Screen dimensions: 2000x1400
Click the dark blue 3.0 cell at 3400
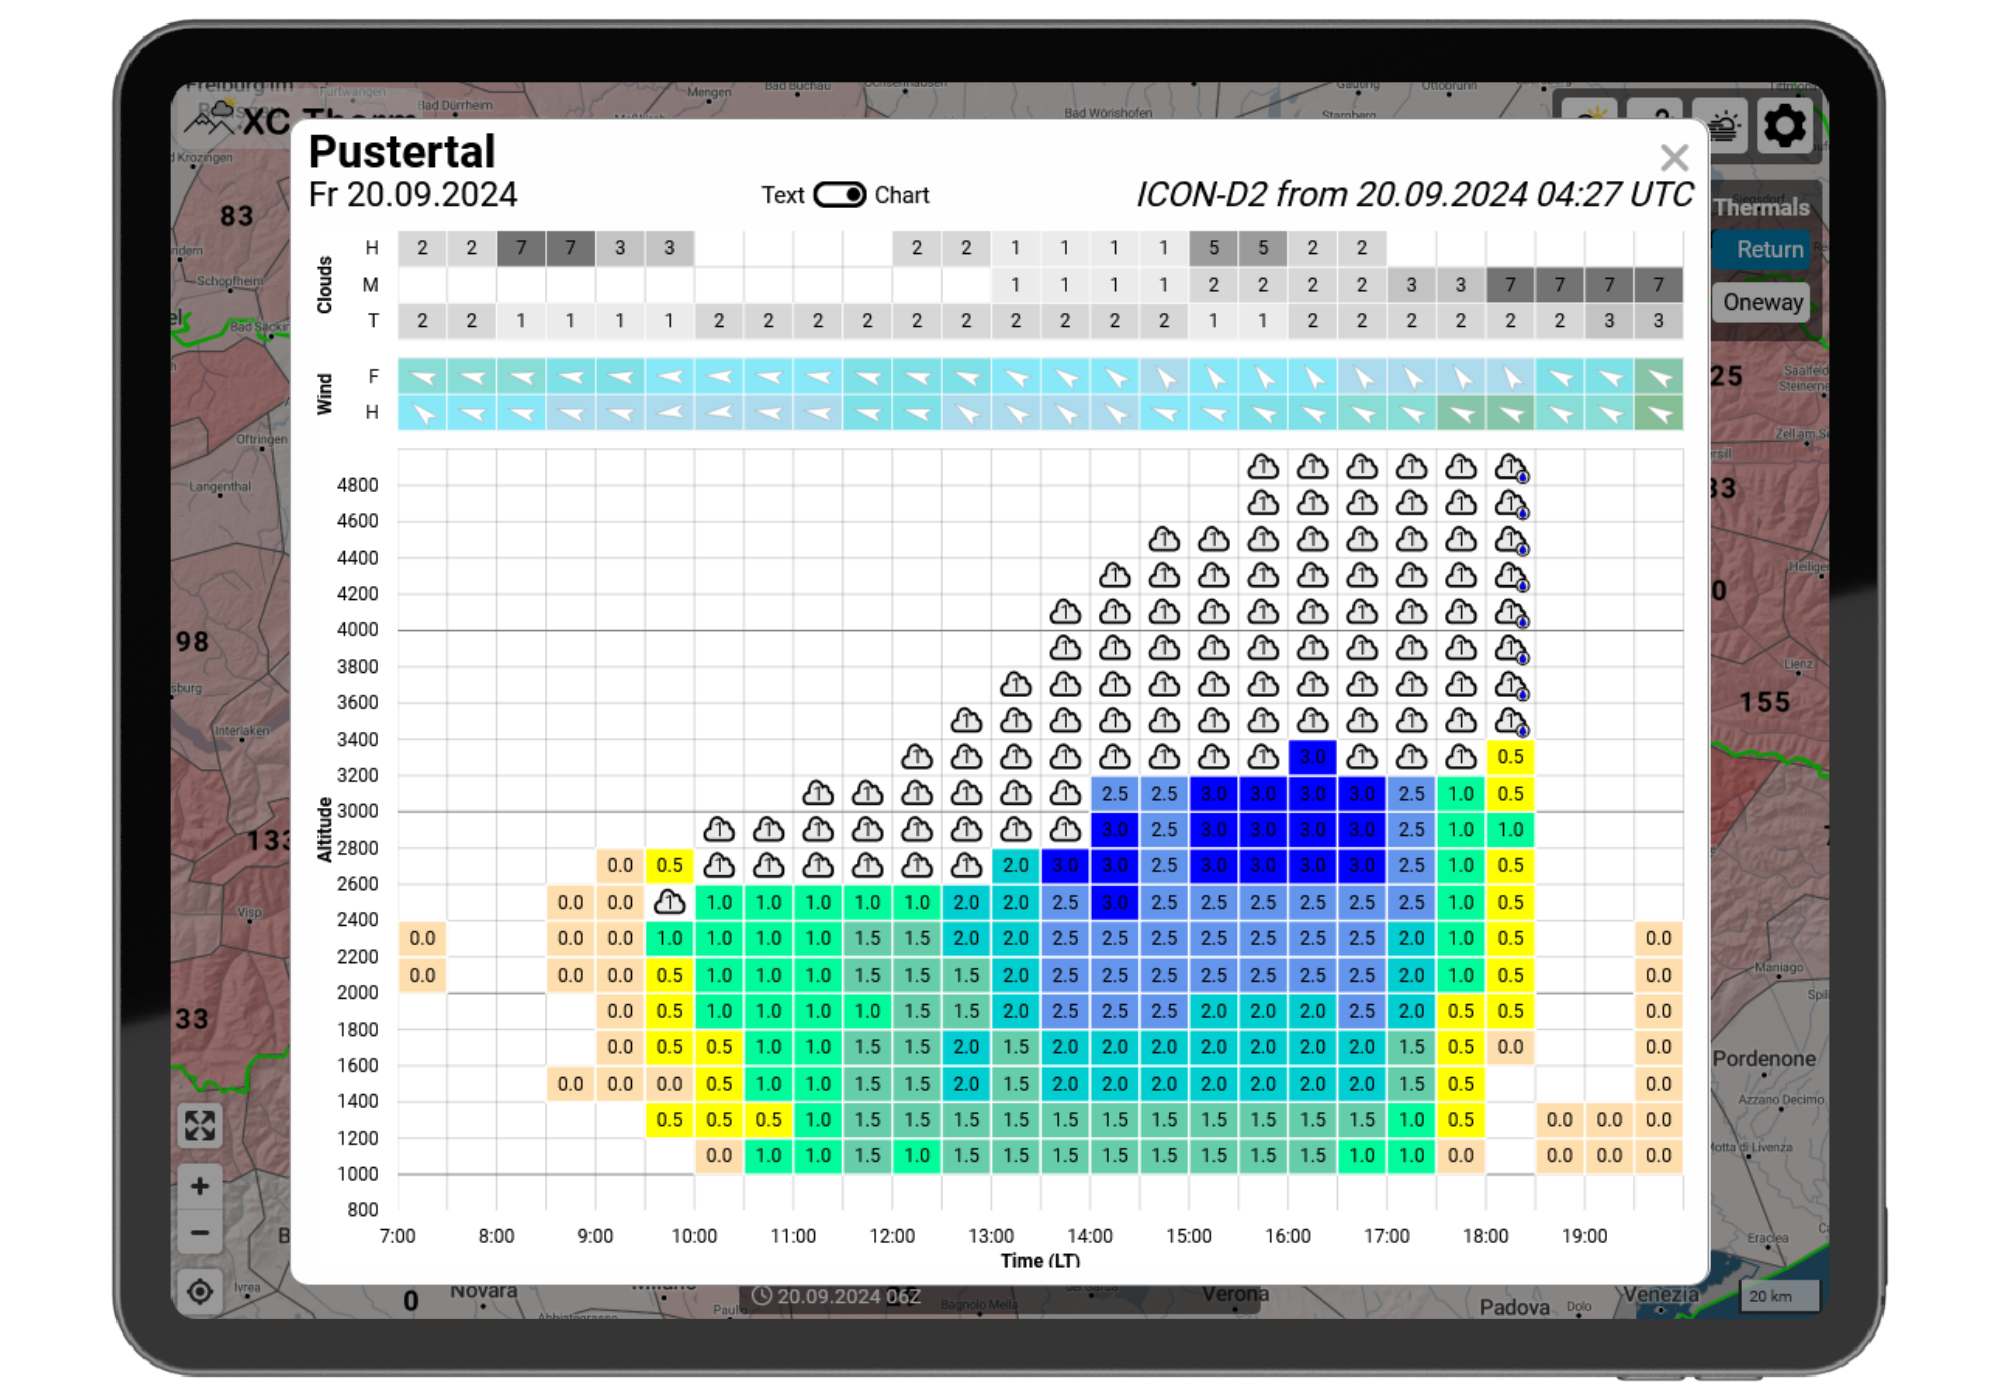tap(1312, 757)
